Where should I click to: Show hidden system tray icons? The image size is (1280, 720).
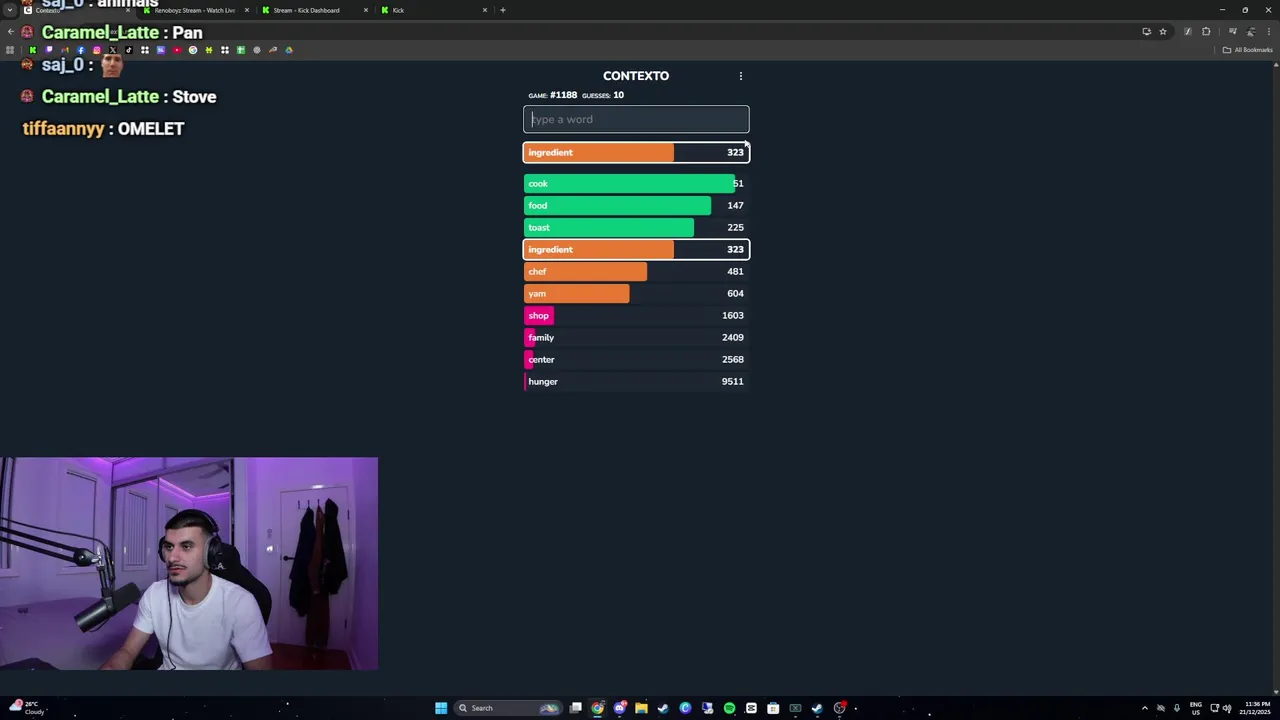point(1145,708)
